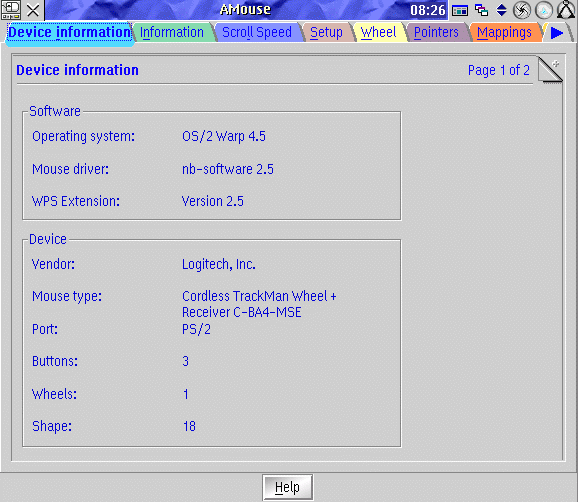Viewport: 578px width, 502px height.
Task: Turn the page corner to page 2
Action: (550, 69)
